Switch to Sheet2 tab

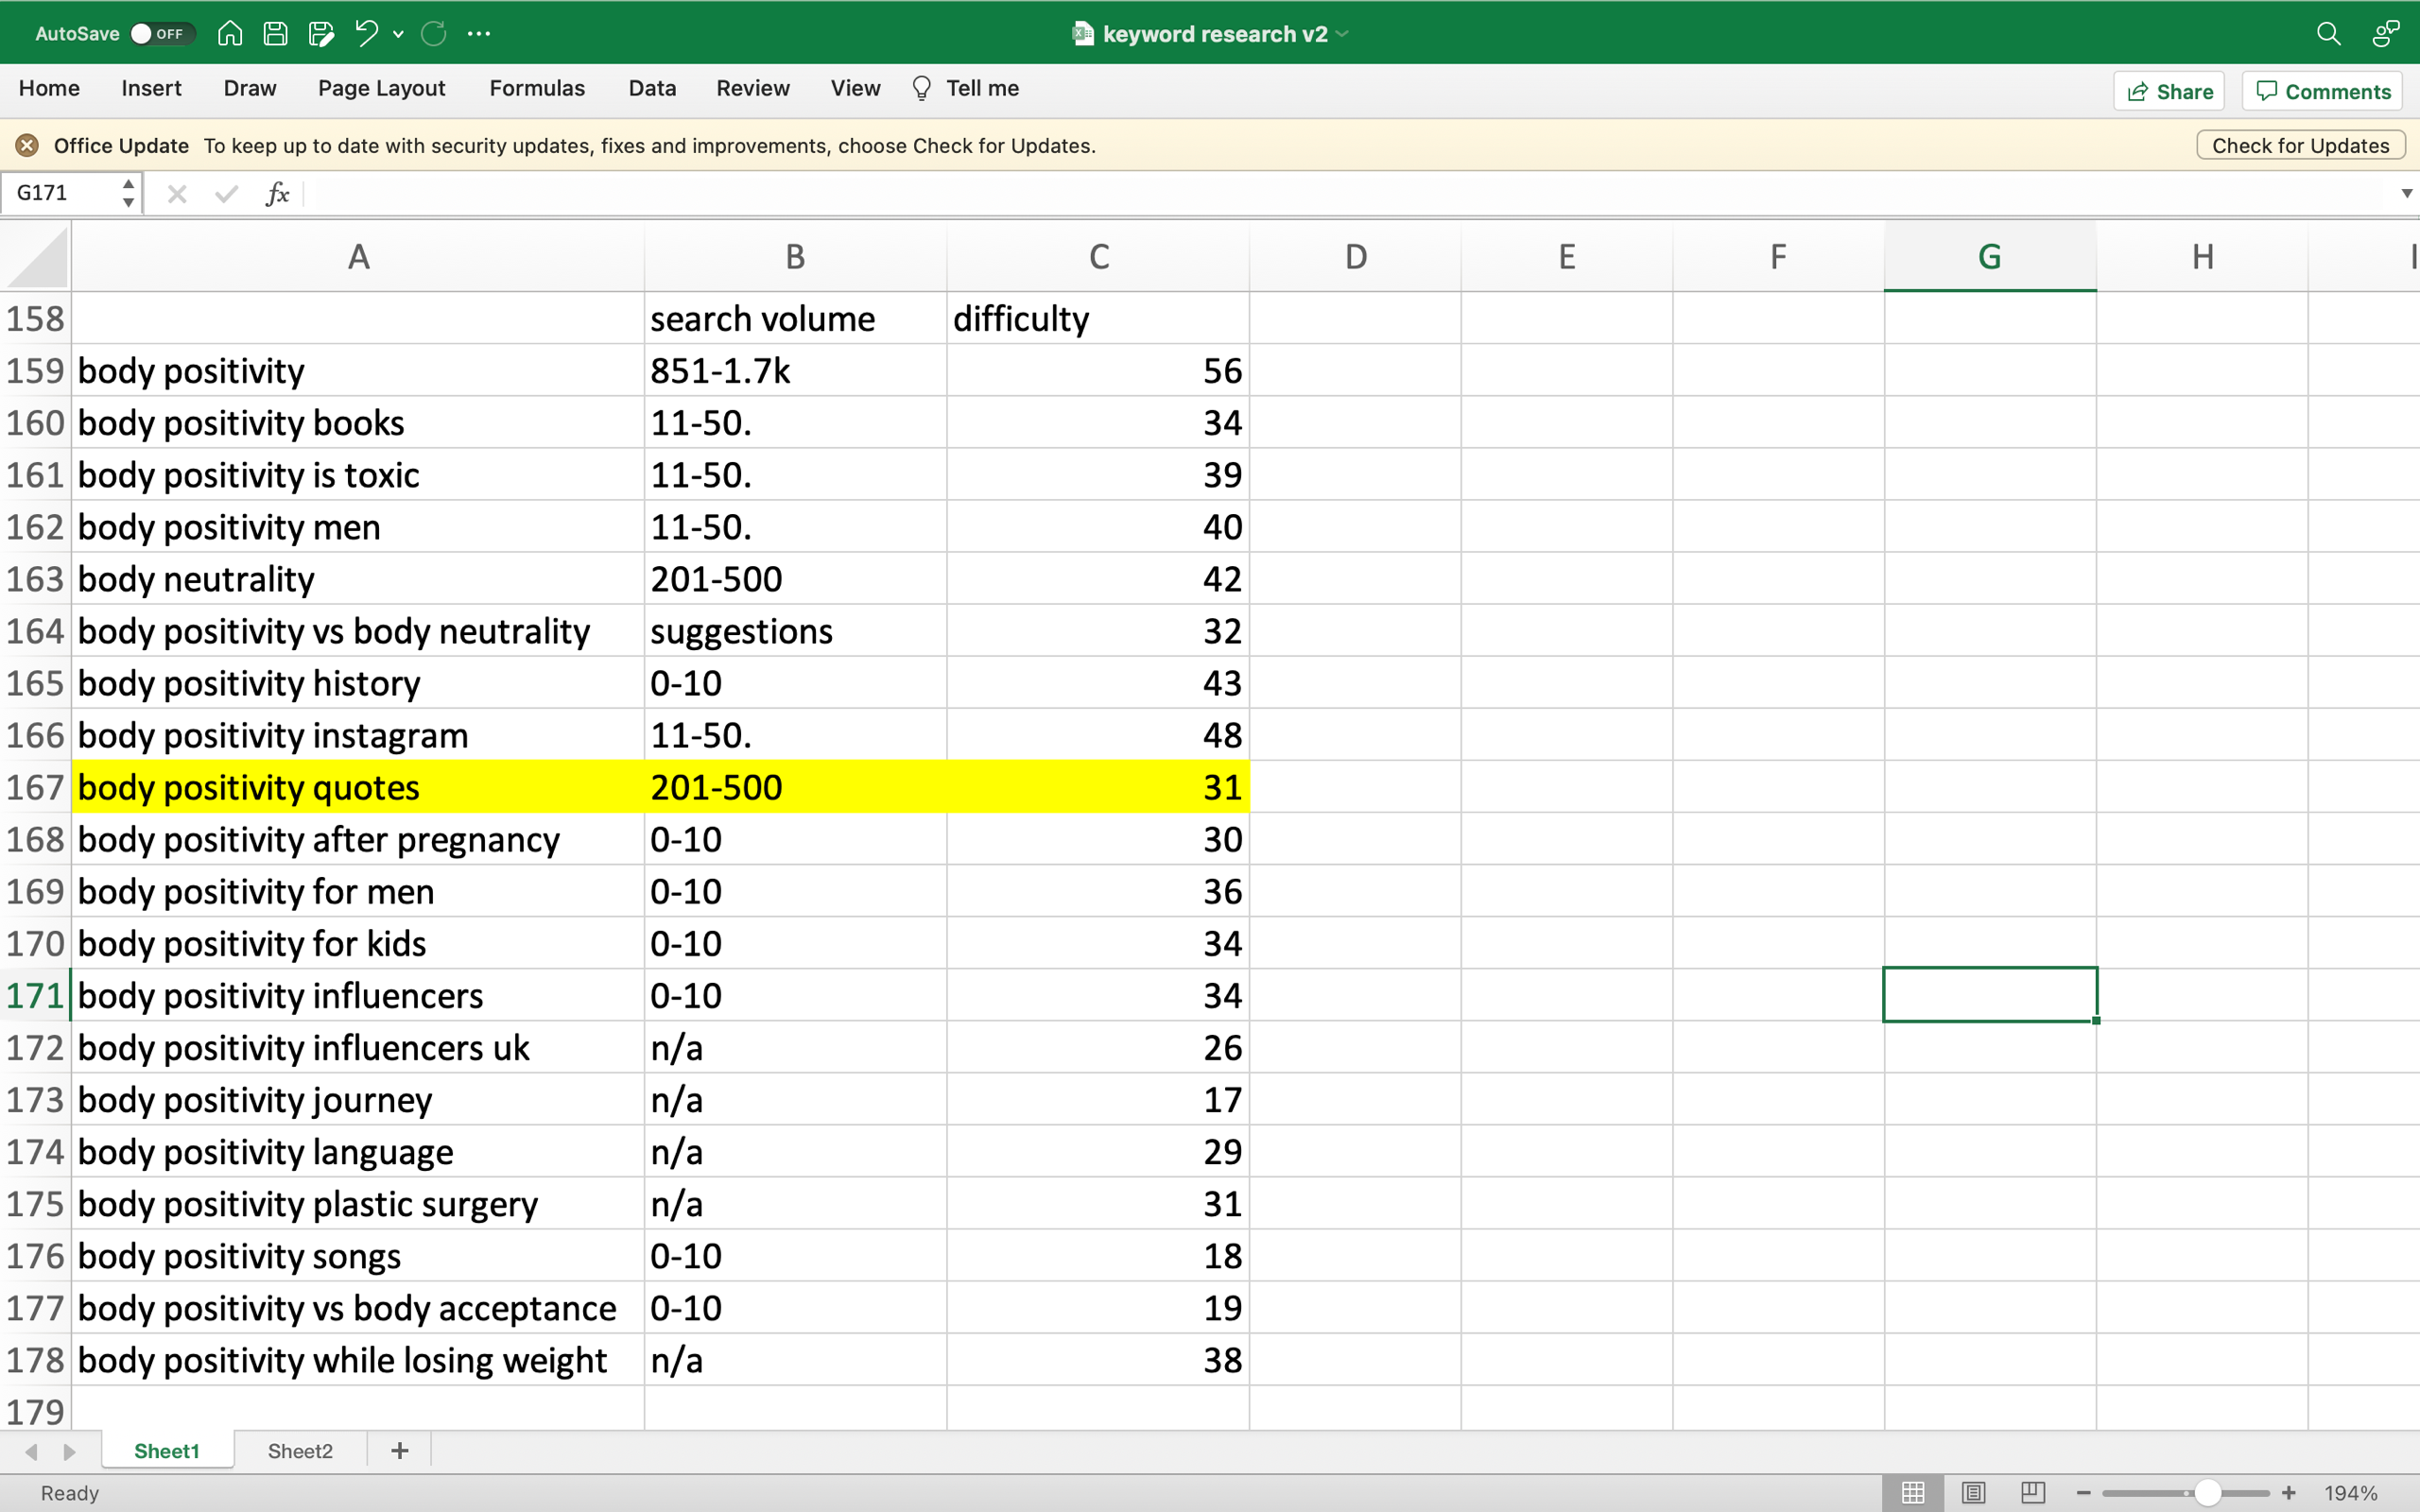tap(300, 1451)
